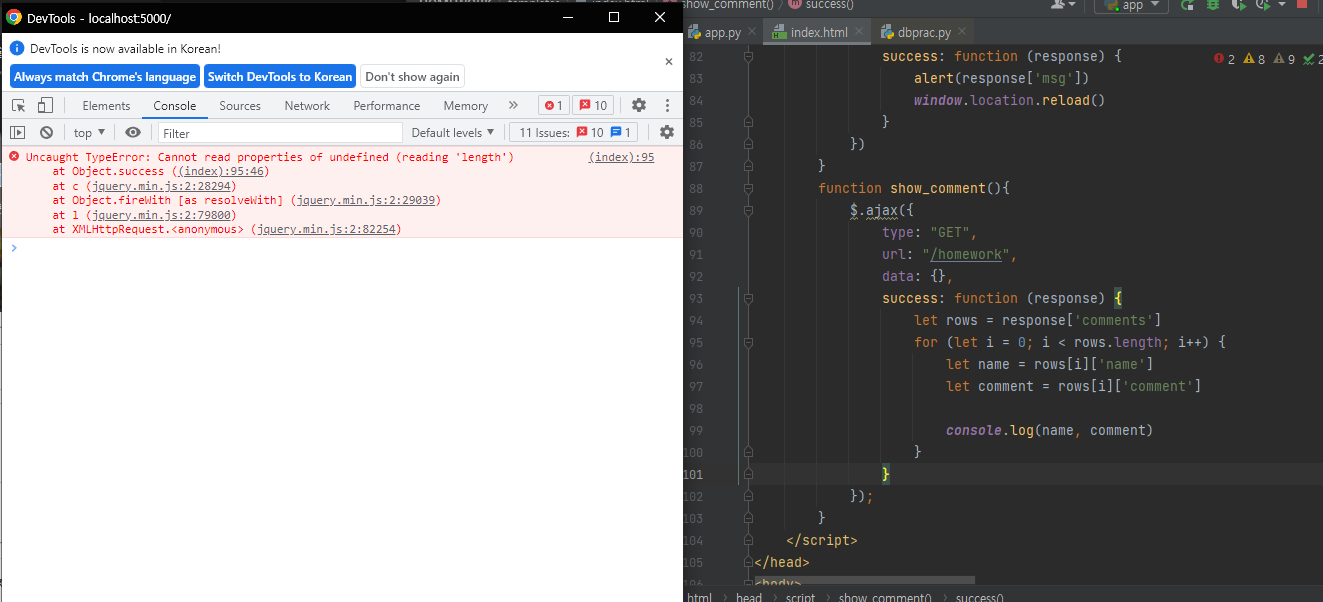Screen dimensions: 1323x602
Task: Click Switch DevTools to Korean button
Action: point(280,77)
